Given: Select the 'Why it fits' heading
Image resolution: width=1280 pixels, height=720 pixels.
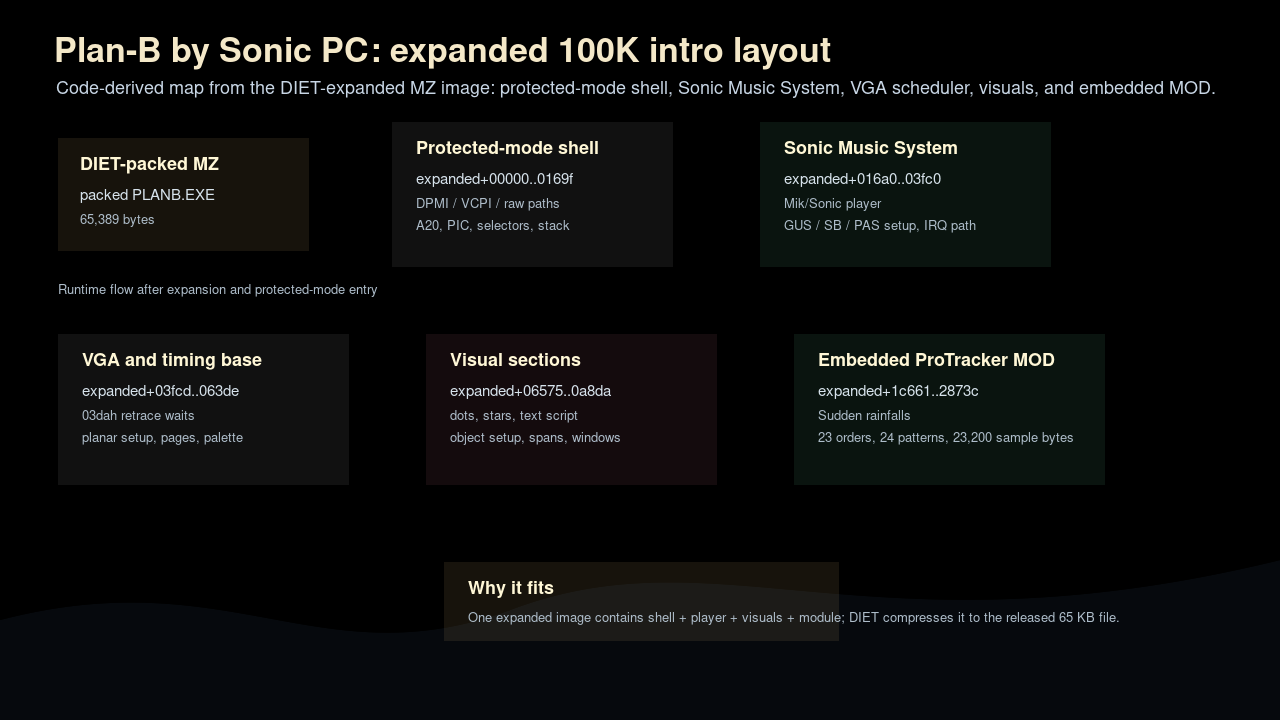Looking at the screenshot, I should pos(511,588).
